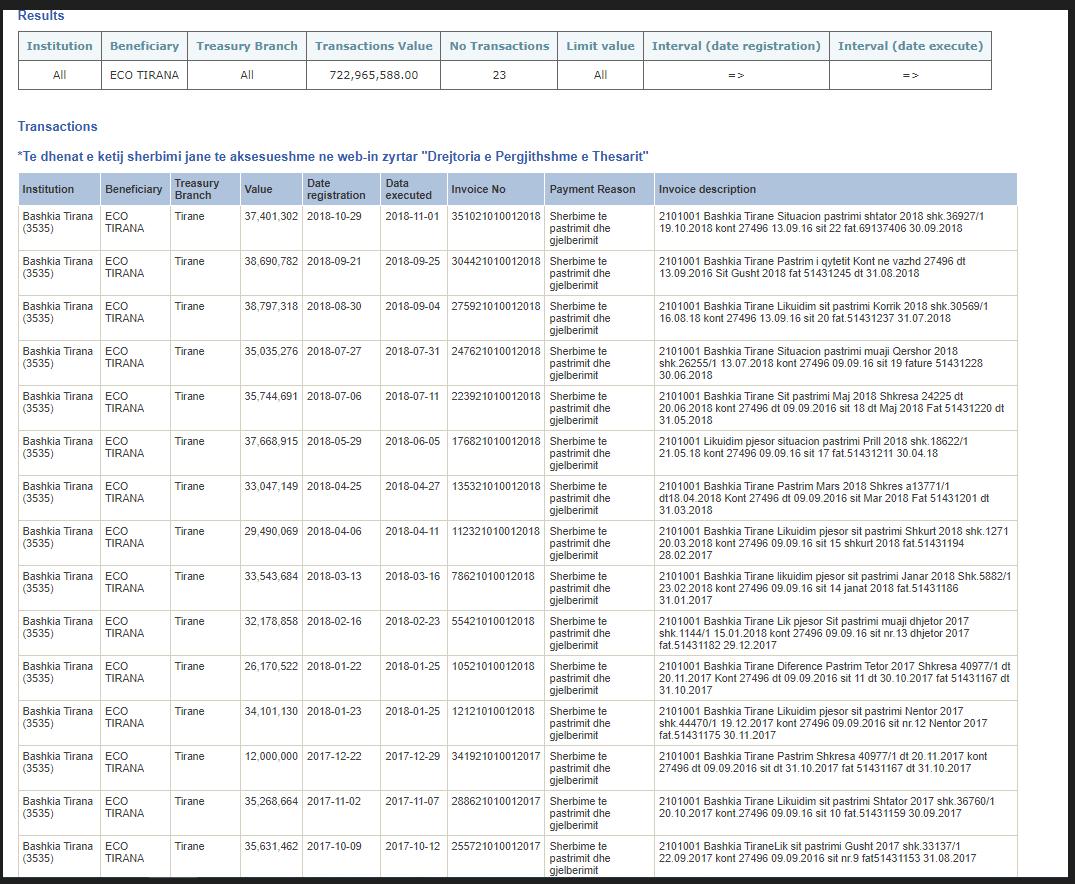Viewport: 1075px width, 884px height.
Task: Select invoice number 351021010012018
Action: pyautogui.click(x=495, y=216)
